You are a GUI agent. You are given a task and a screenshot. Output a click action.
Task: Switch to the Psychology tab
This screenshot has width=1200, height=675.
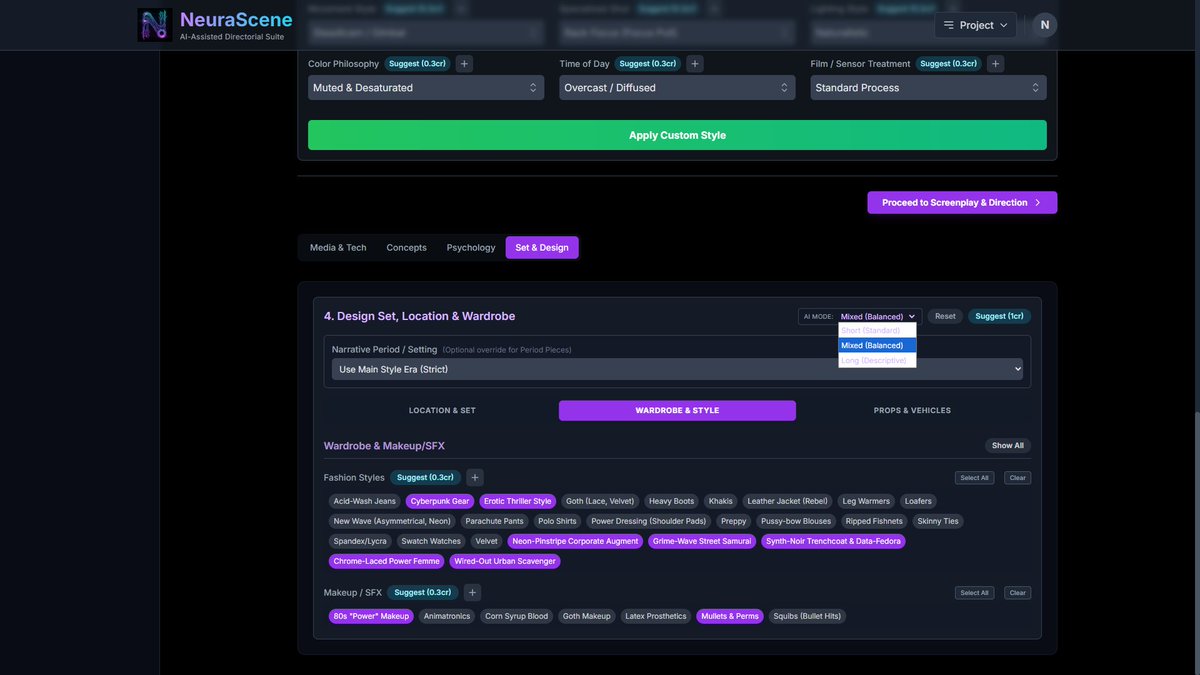[x=471, y=248]
